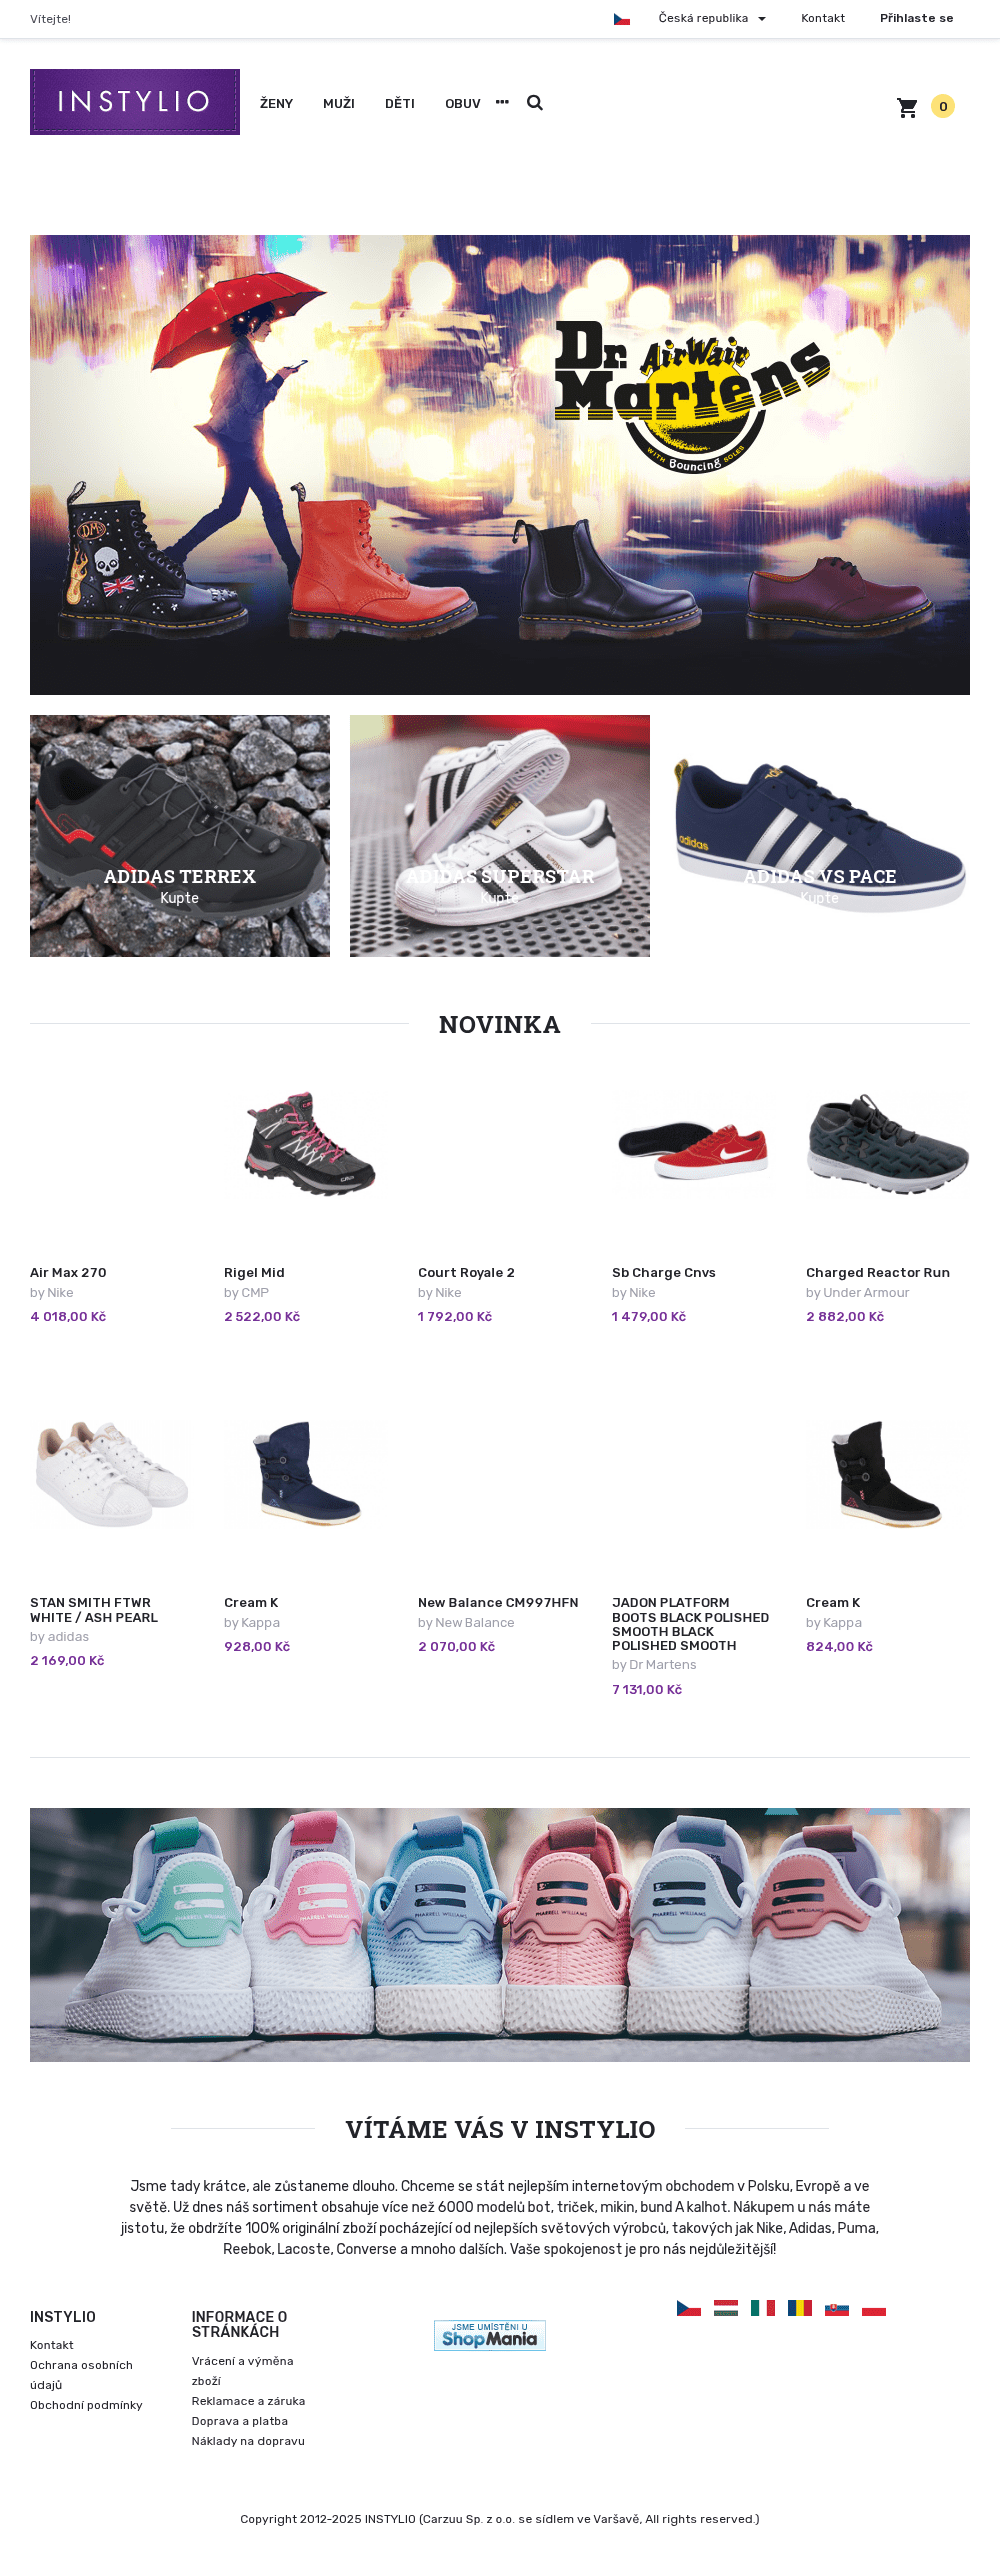Open the Adidas Terrex promo tile
The image size is (1000, 2568).
180,836
